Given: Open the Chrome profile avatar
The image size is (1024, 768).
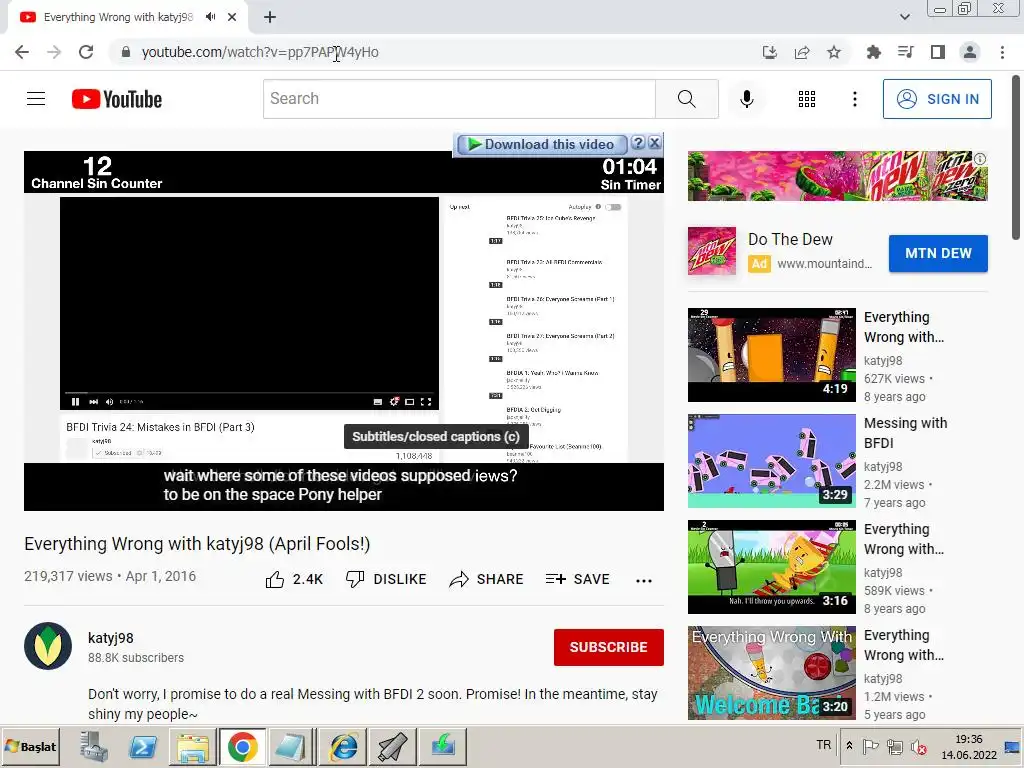Looking at the screenshot, I should click(x=970, y=52).
